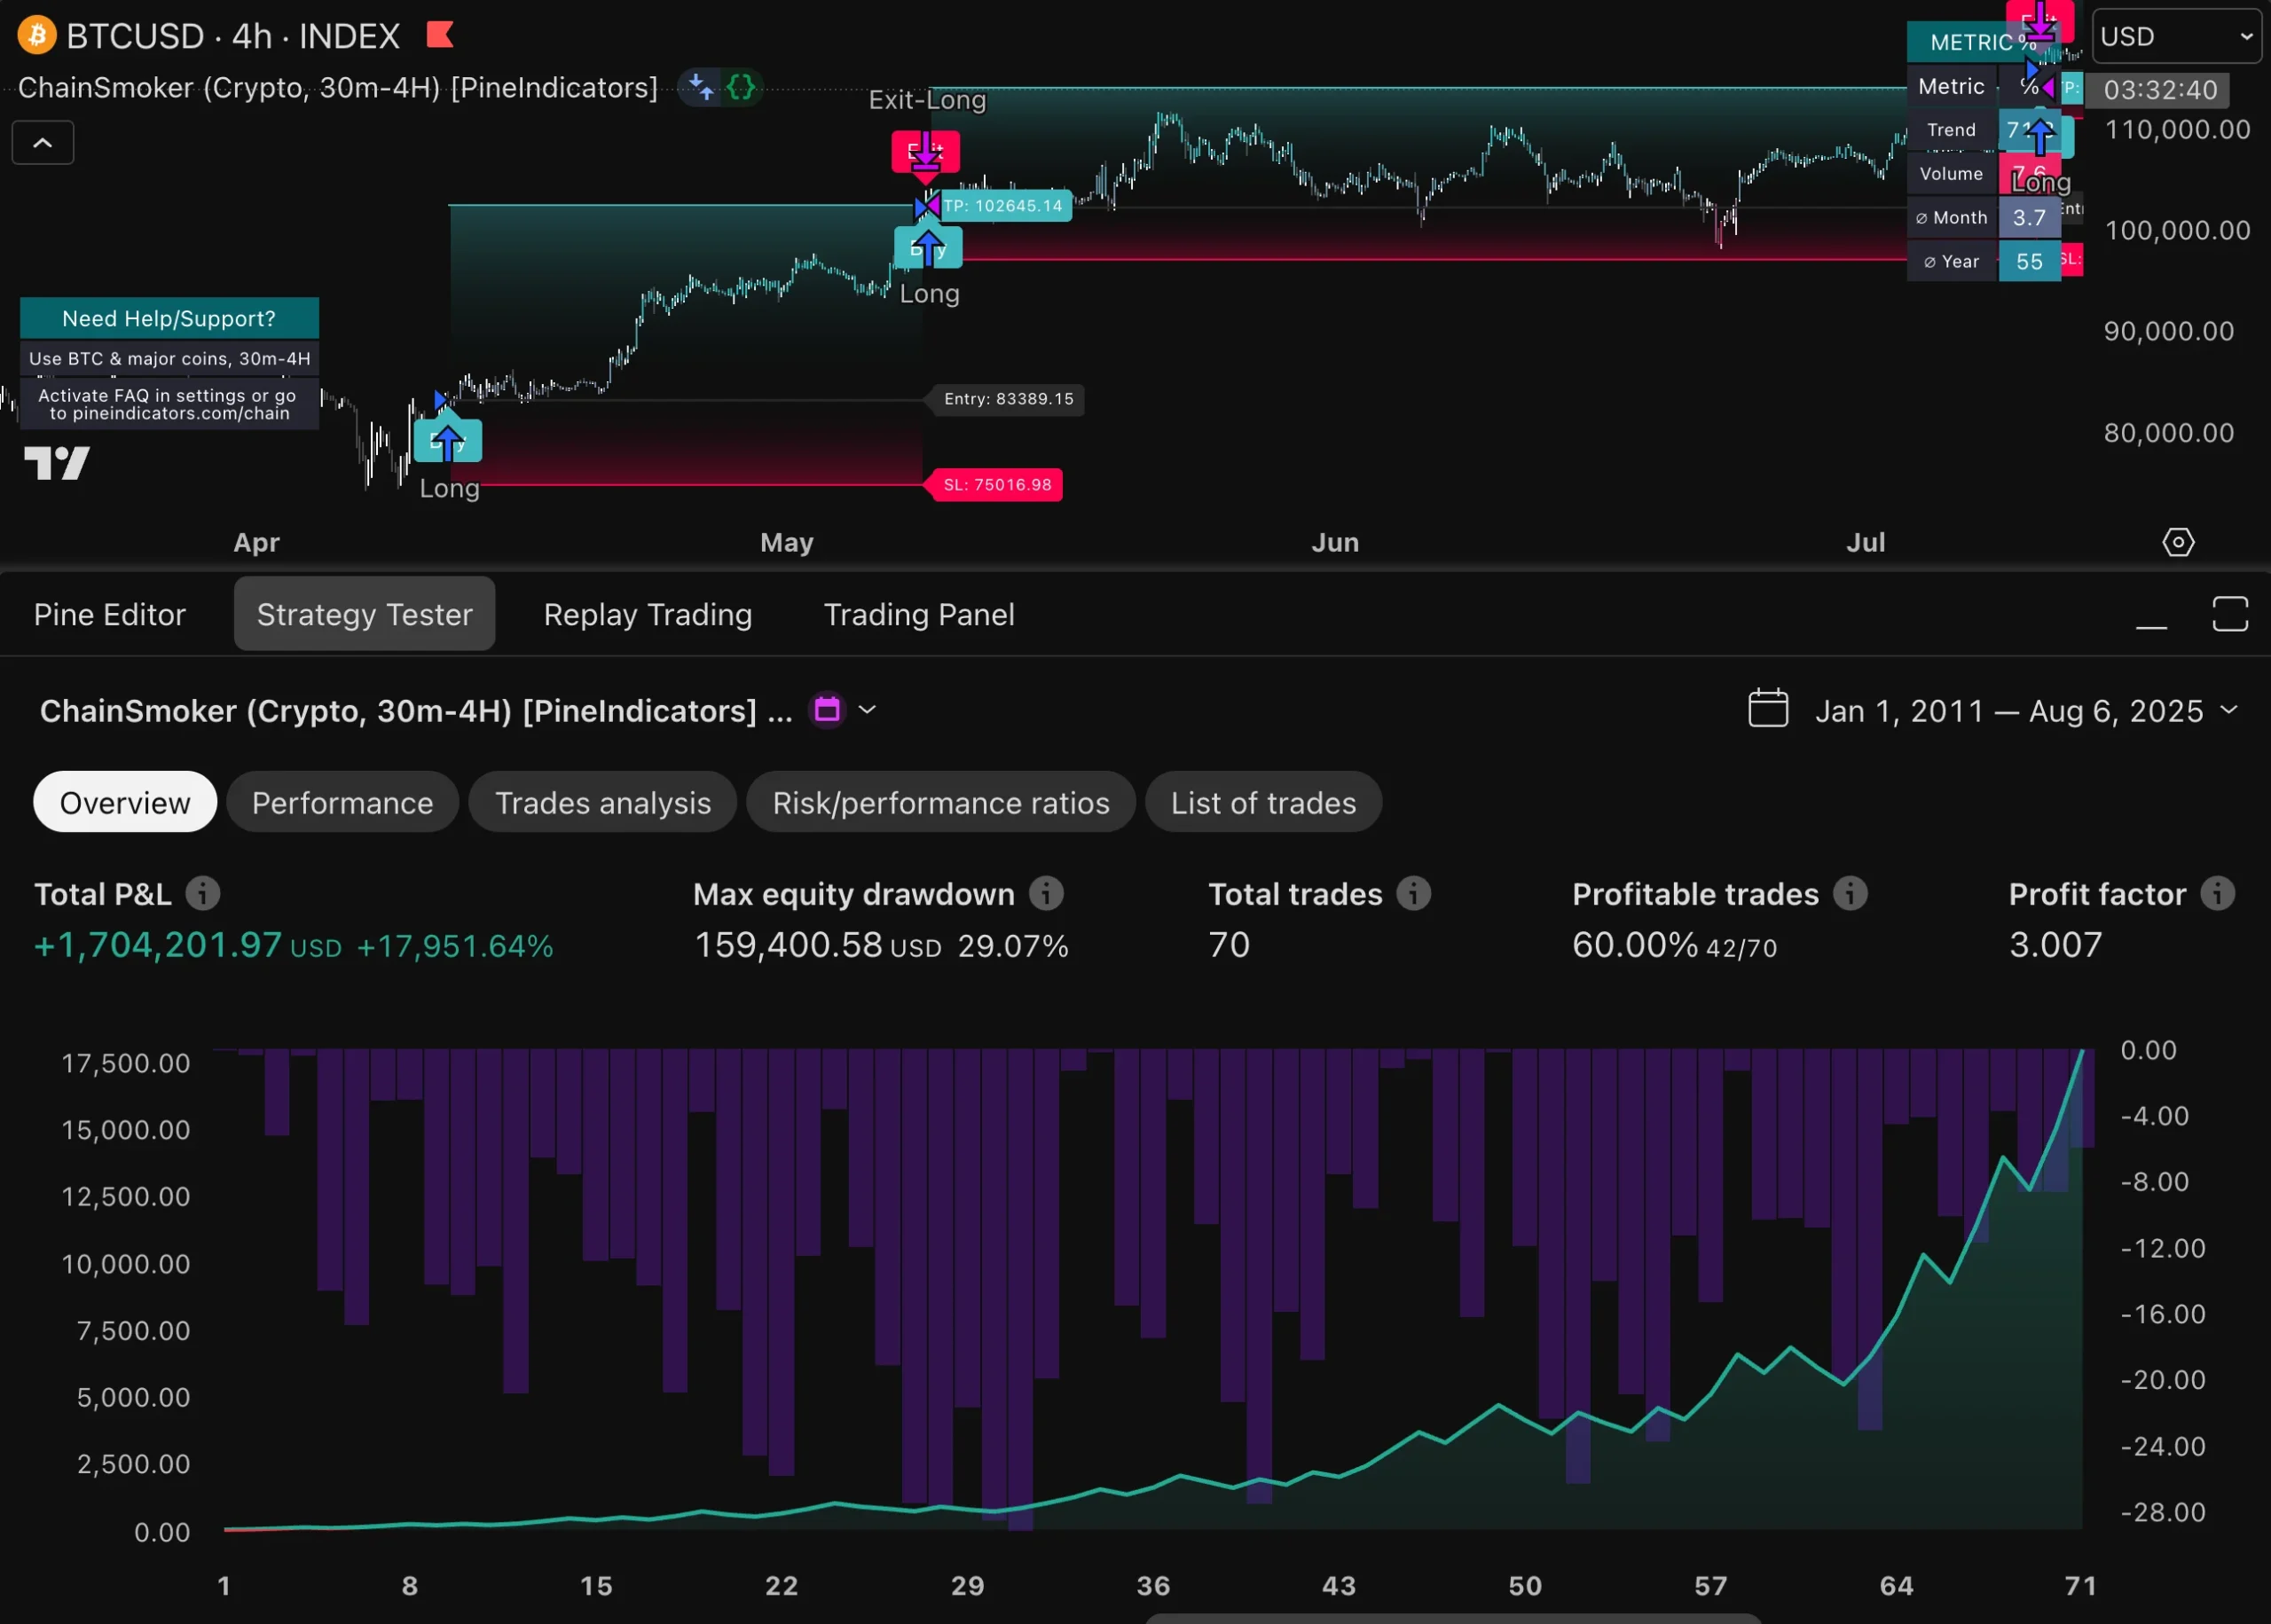The image size is (2271, 1624).
Task: Open the Trades analysis section
Action: click(x=603, y=802)
